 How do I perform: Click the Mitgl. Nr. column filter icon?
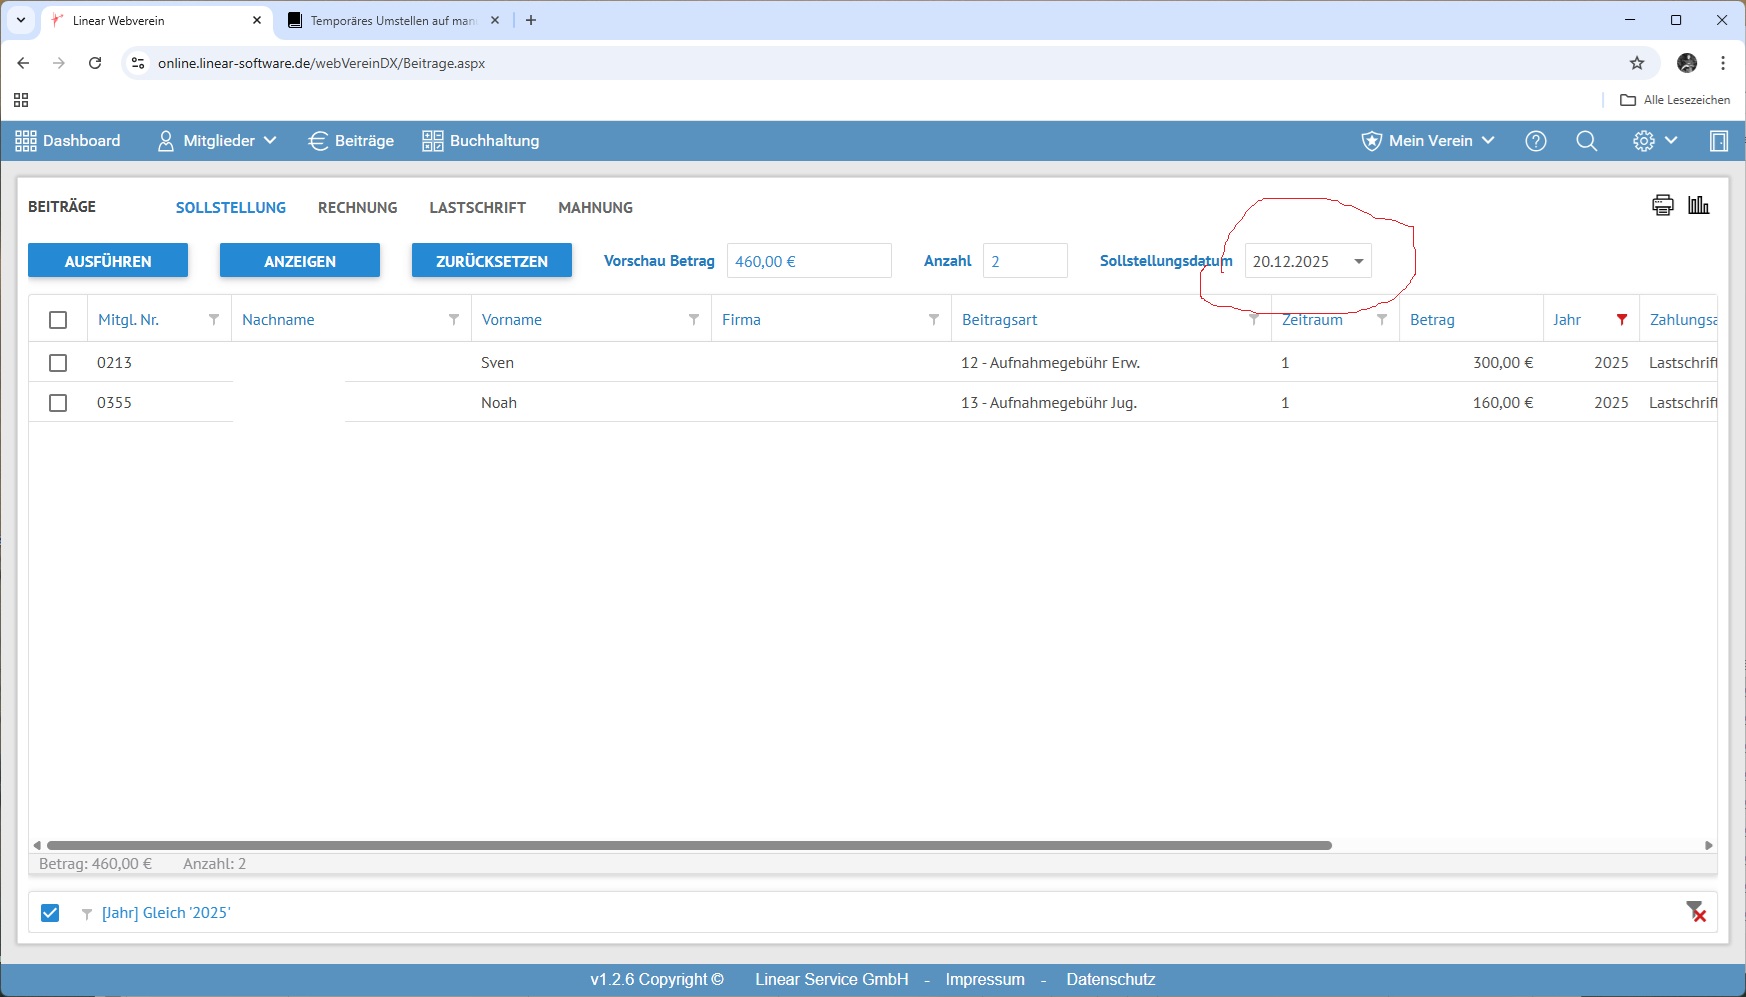tap(213, 320)
